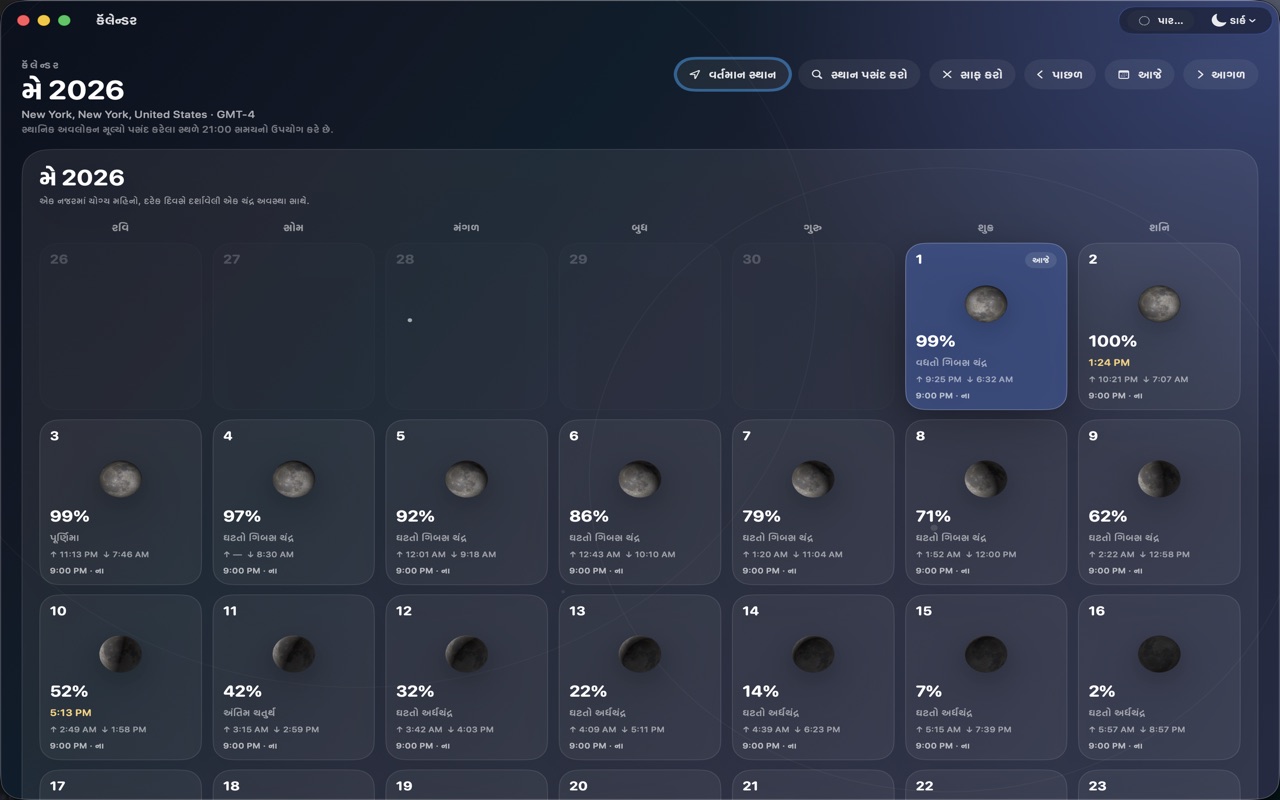The height and width of the screenshot is (800, 1280).
Task: Click the ગુરુ weekday header
Action: (813, 228)
